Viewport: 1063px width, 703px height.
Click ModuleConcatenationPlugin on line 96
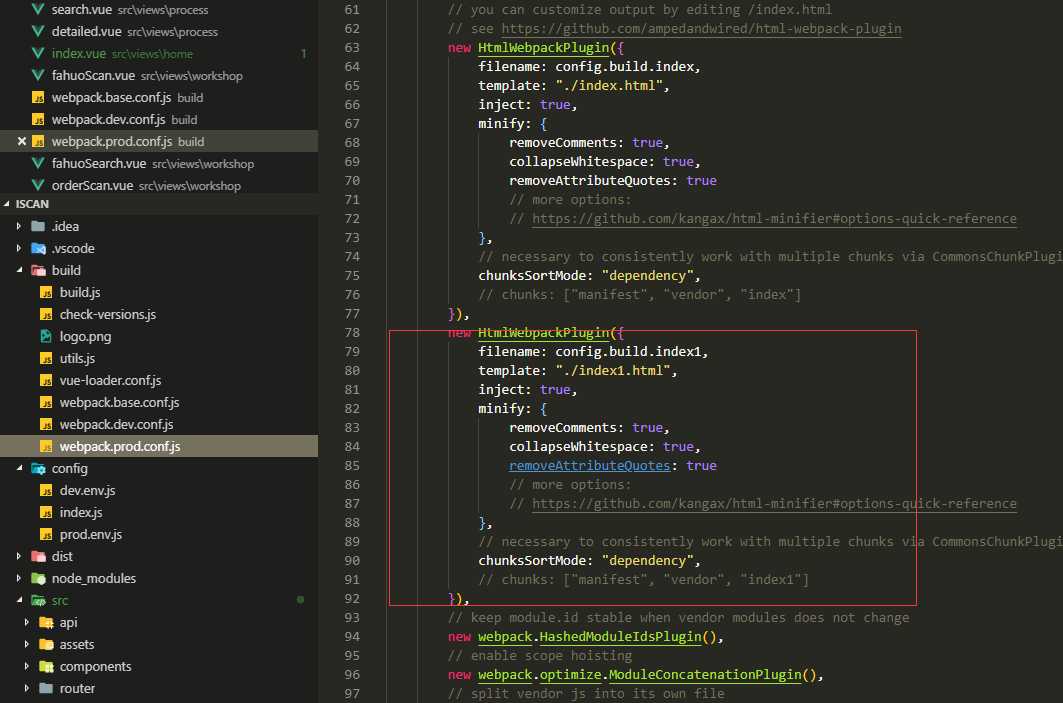tap(705, 675)
